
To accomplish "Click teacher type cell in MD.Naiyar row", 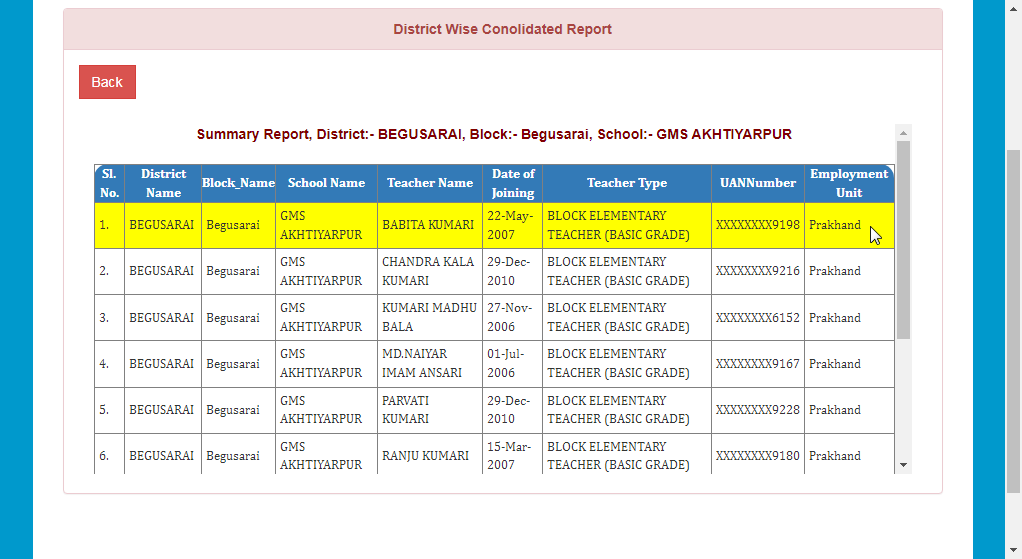I will pyautogui.click(x=627, y=364).
